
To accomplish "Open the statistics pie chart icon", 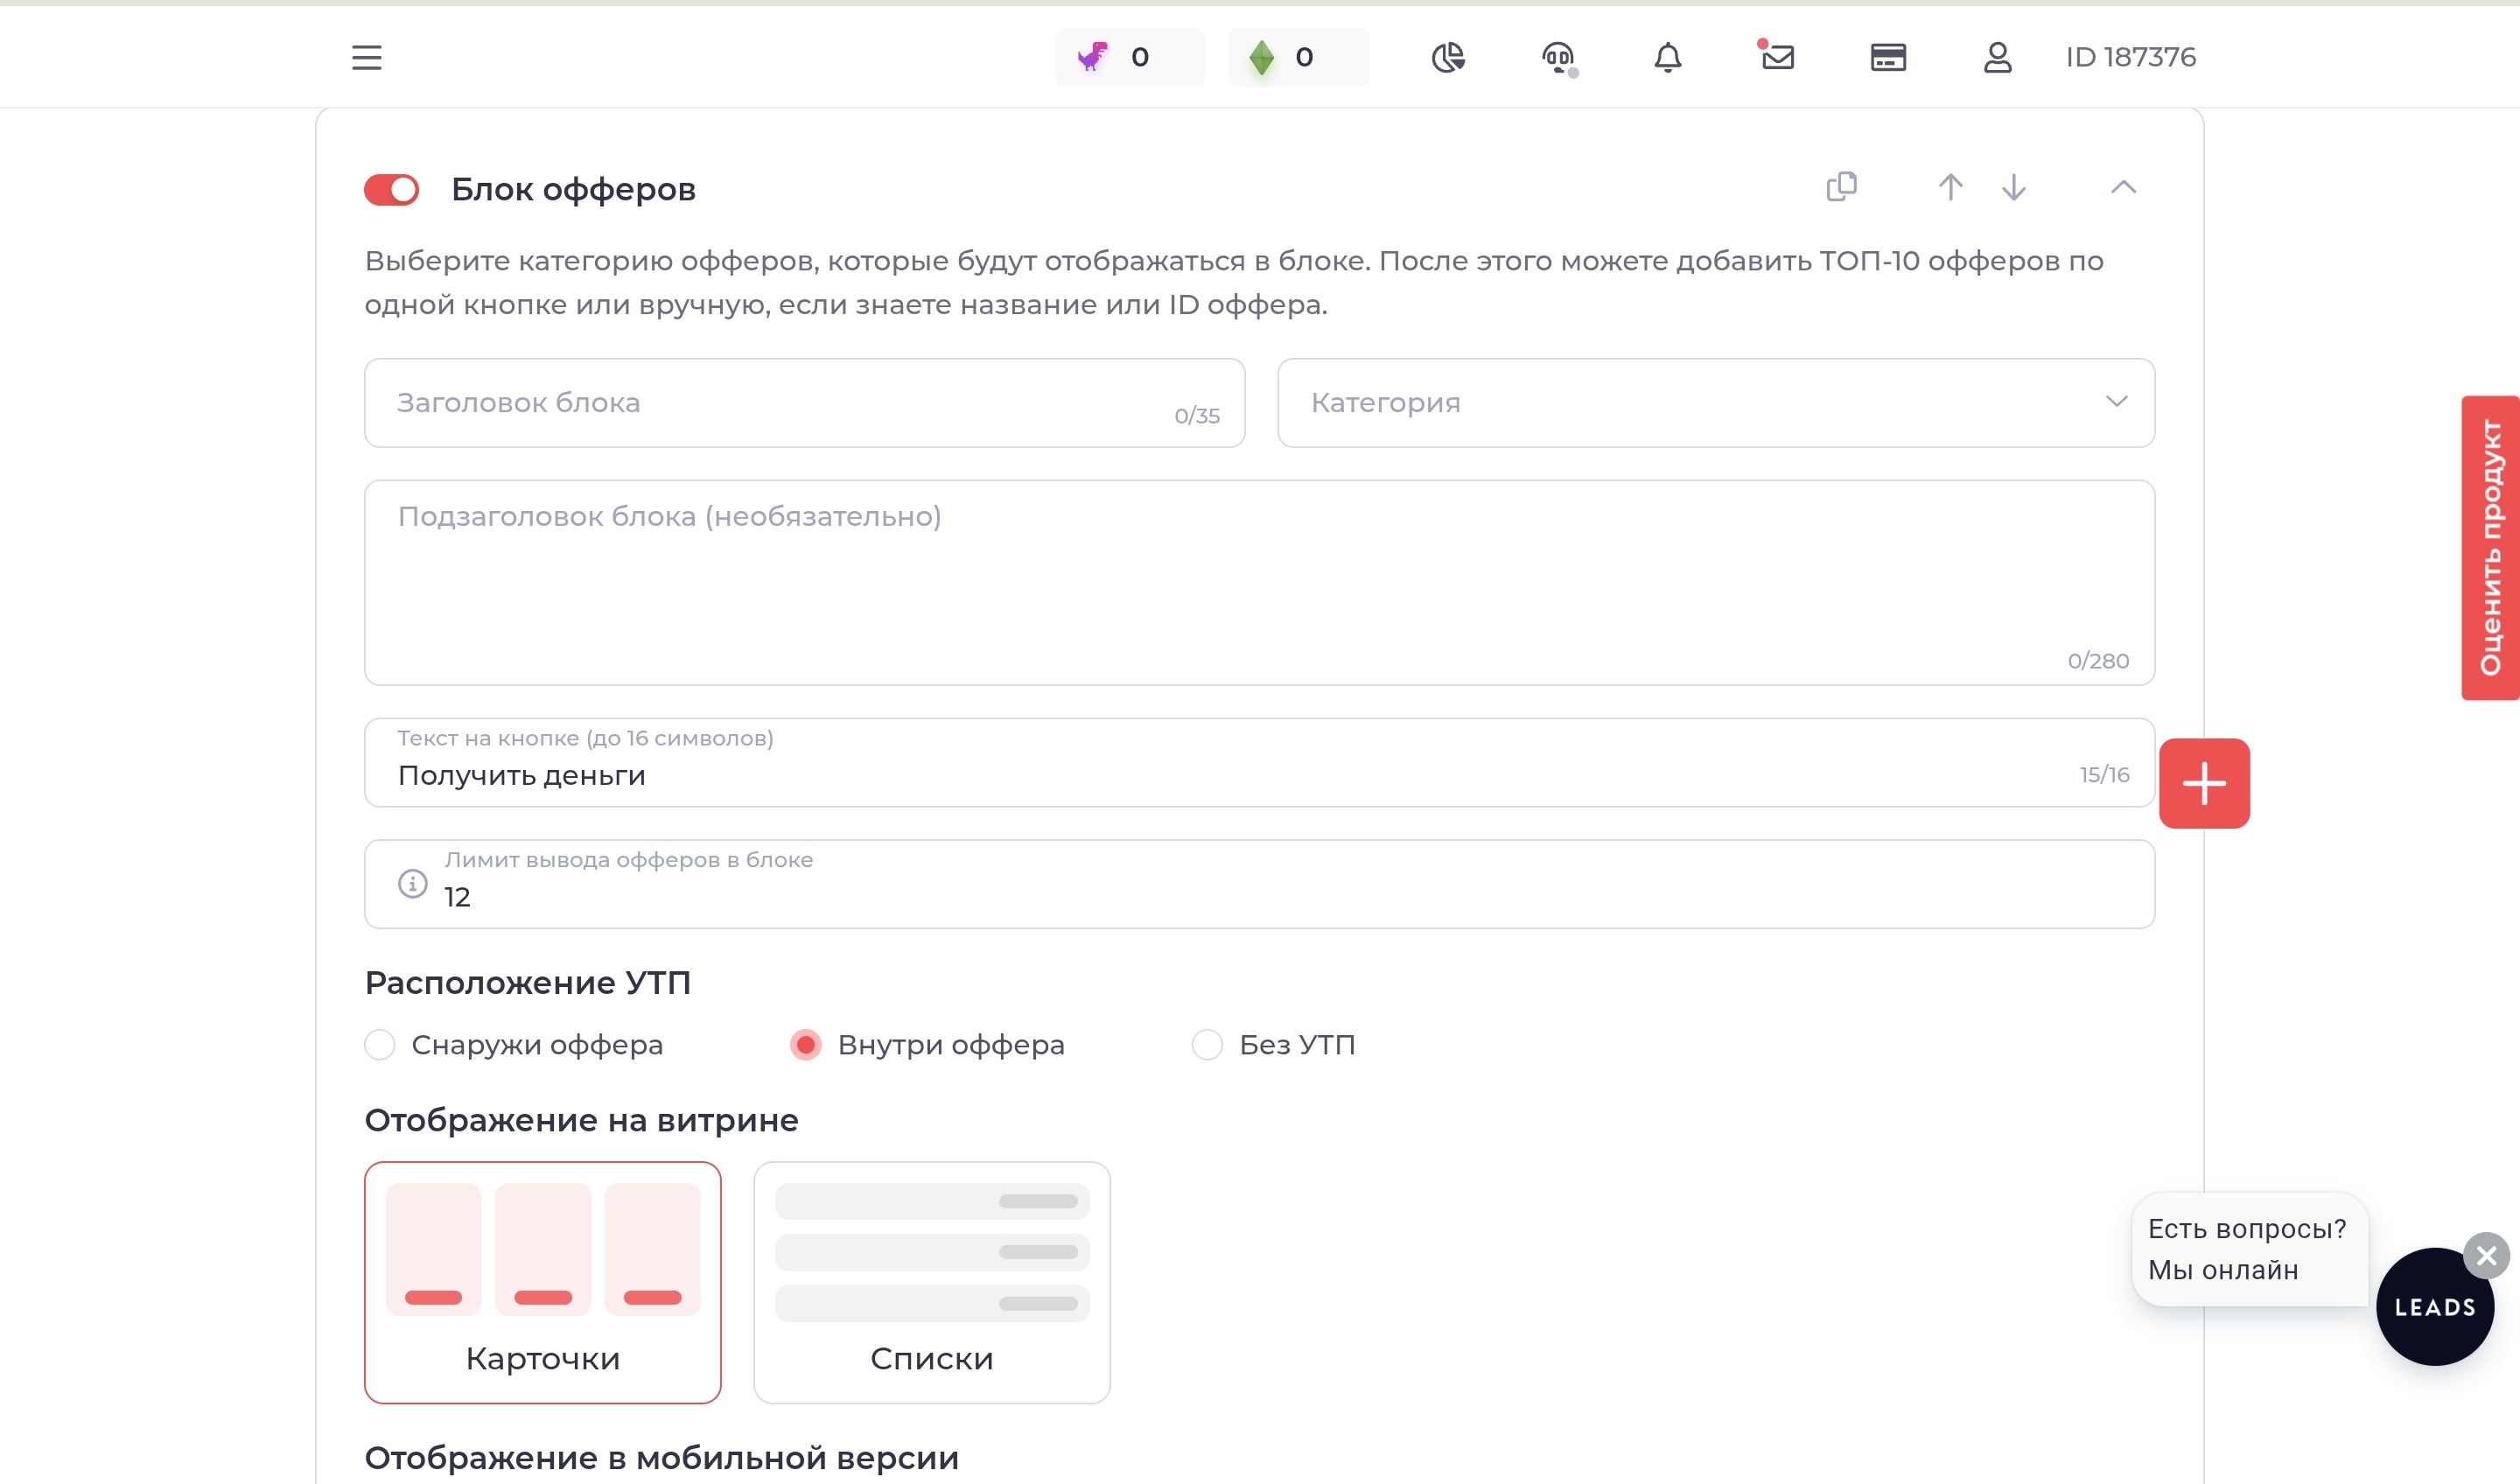I will [x=1447, y=58].
